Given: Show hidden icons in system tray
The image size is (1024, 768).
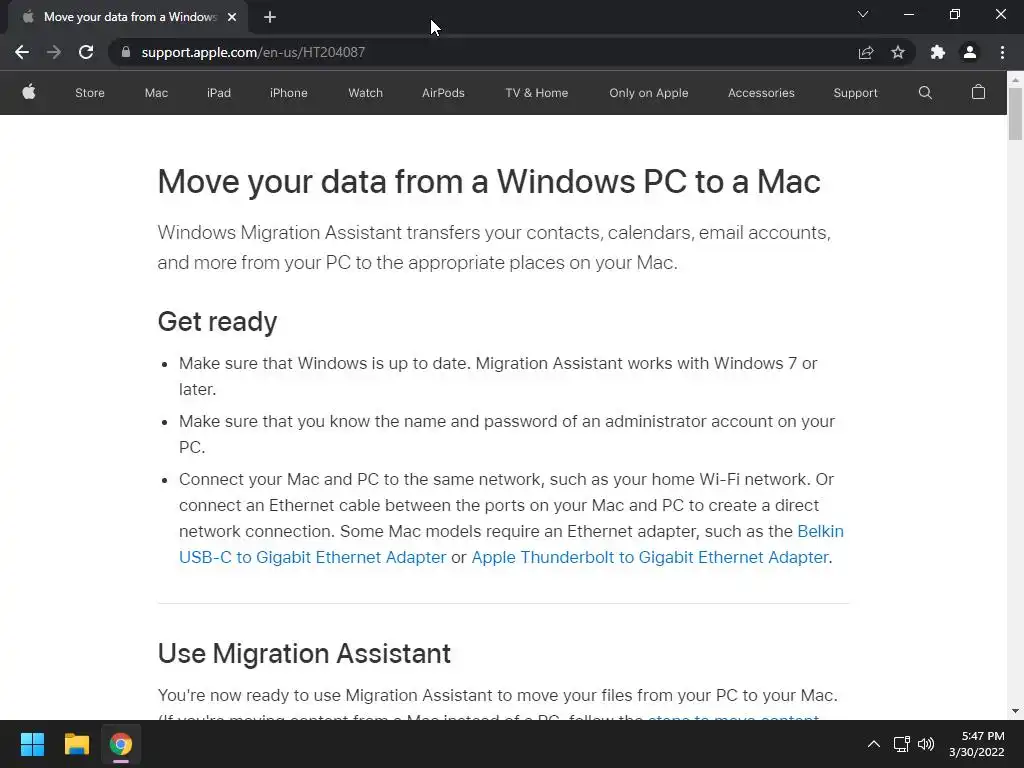Looking at the screenshot, I should 874,744.
